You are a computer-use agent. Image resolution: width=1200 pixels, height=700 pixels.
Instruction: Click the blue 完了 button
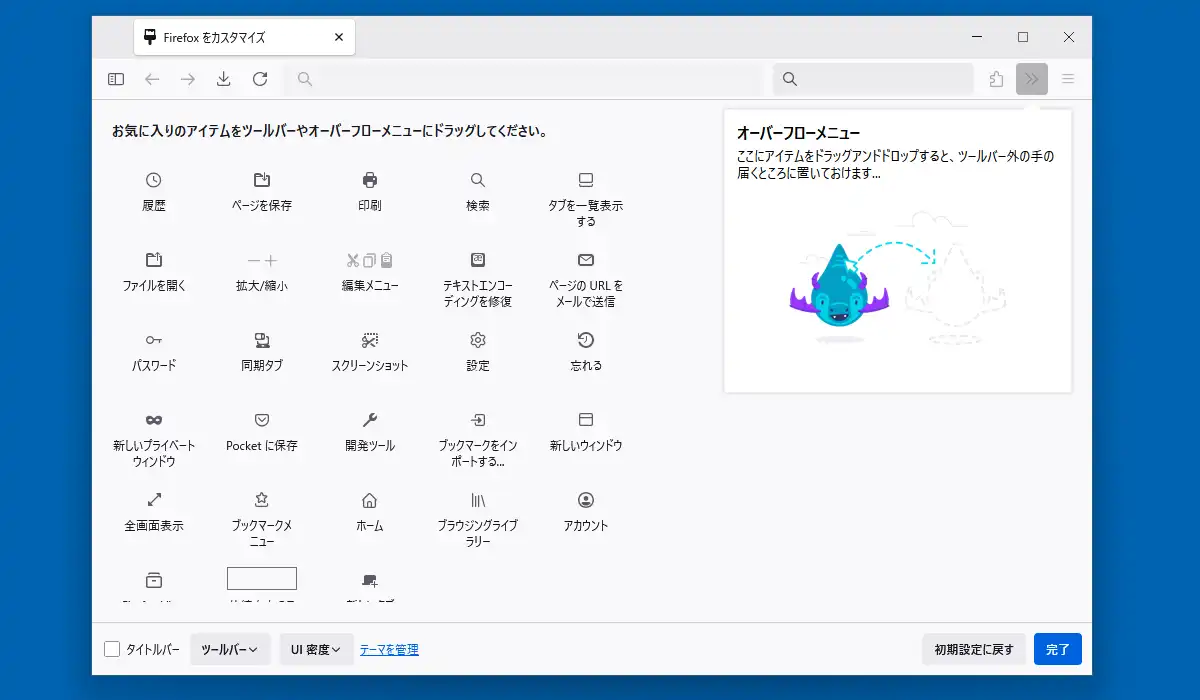click(x=1058, y=649)
